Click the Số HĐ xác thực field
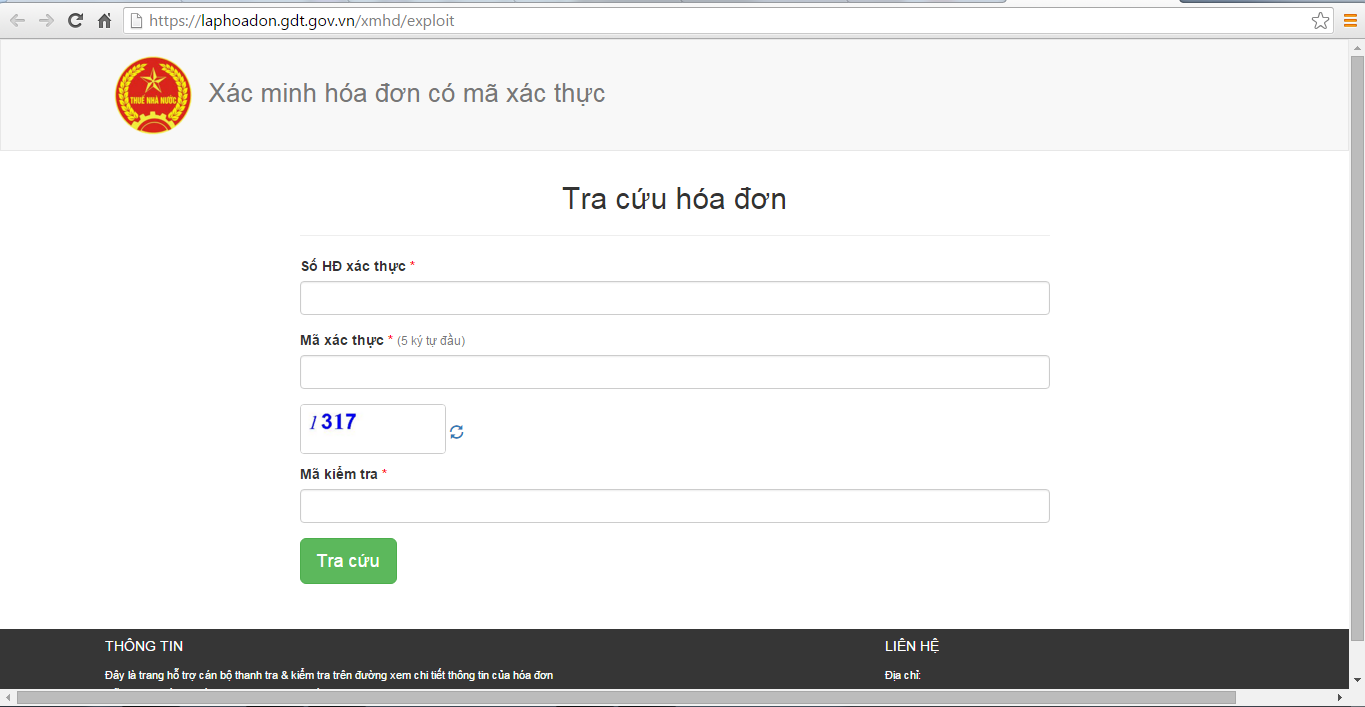The image size is (1365, 707). [674, 298]
